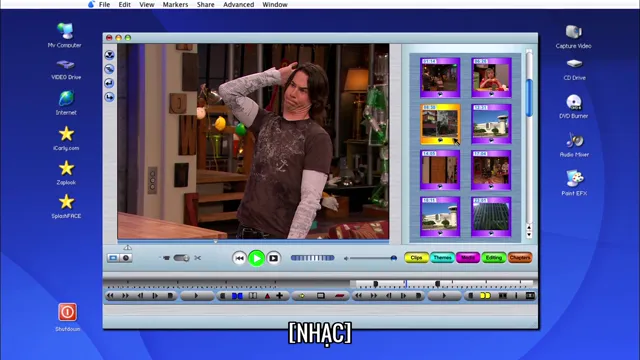Click the red minus remove icon
Image resolution: width=640 pixels, height=360 pixels.
(340, 296)
